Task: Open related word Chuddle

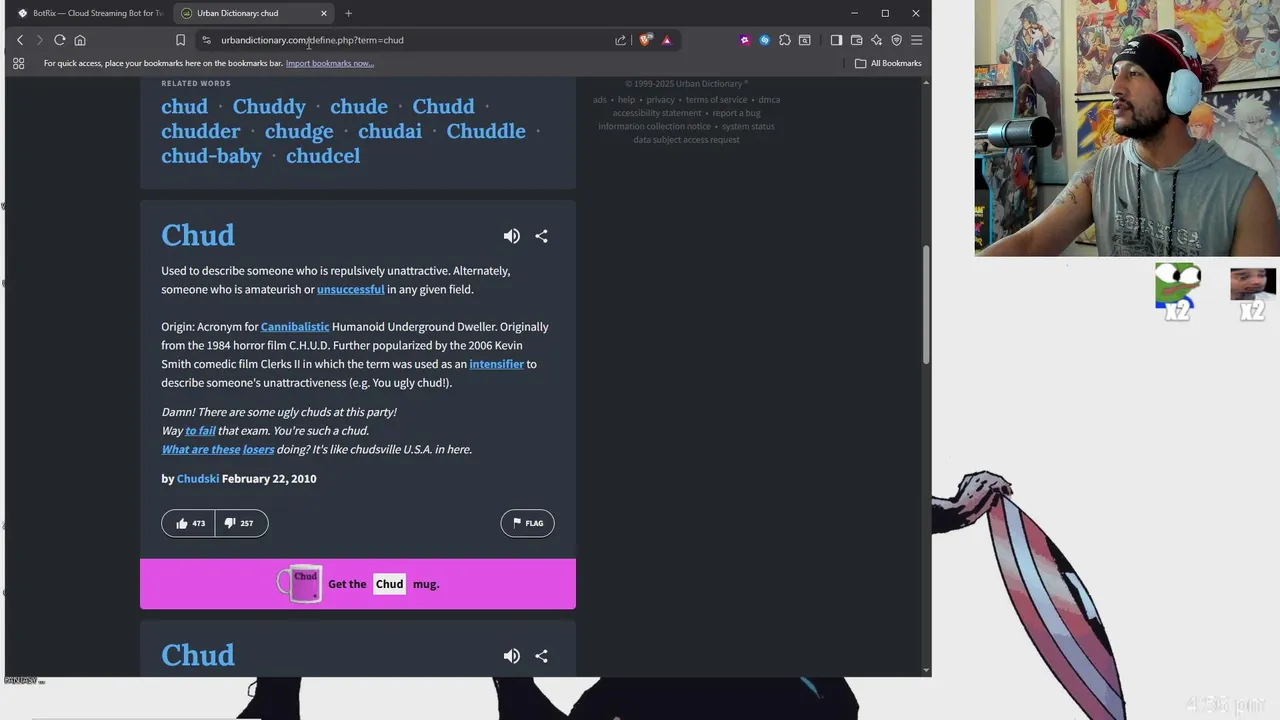Action: tap(486, 131)
